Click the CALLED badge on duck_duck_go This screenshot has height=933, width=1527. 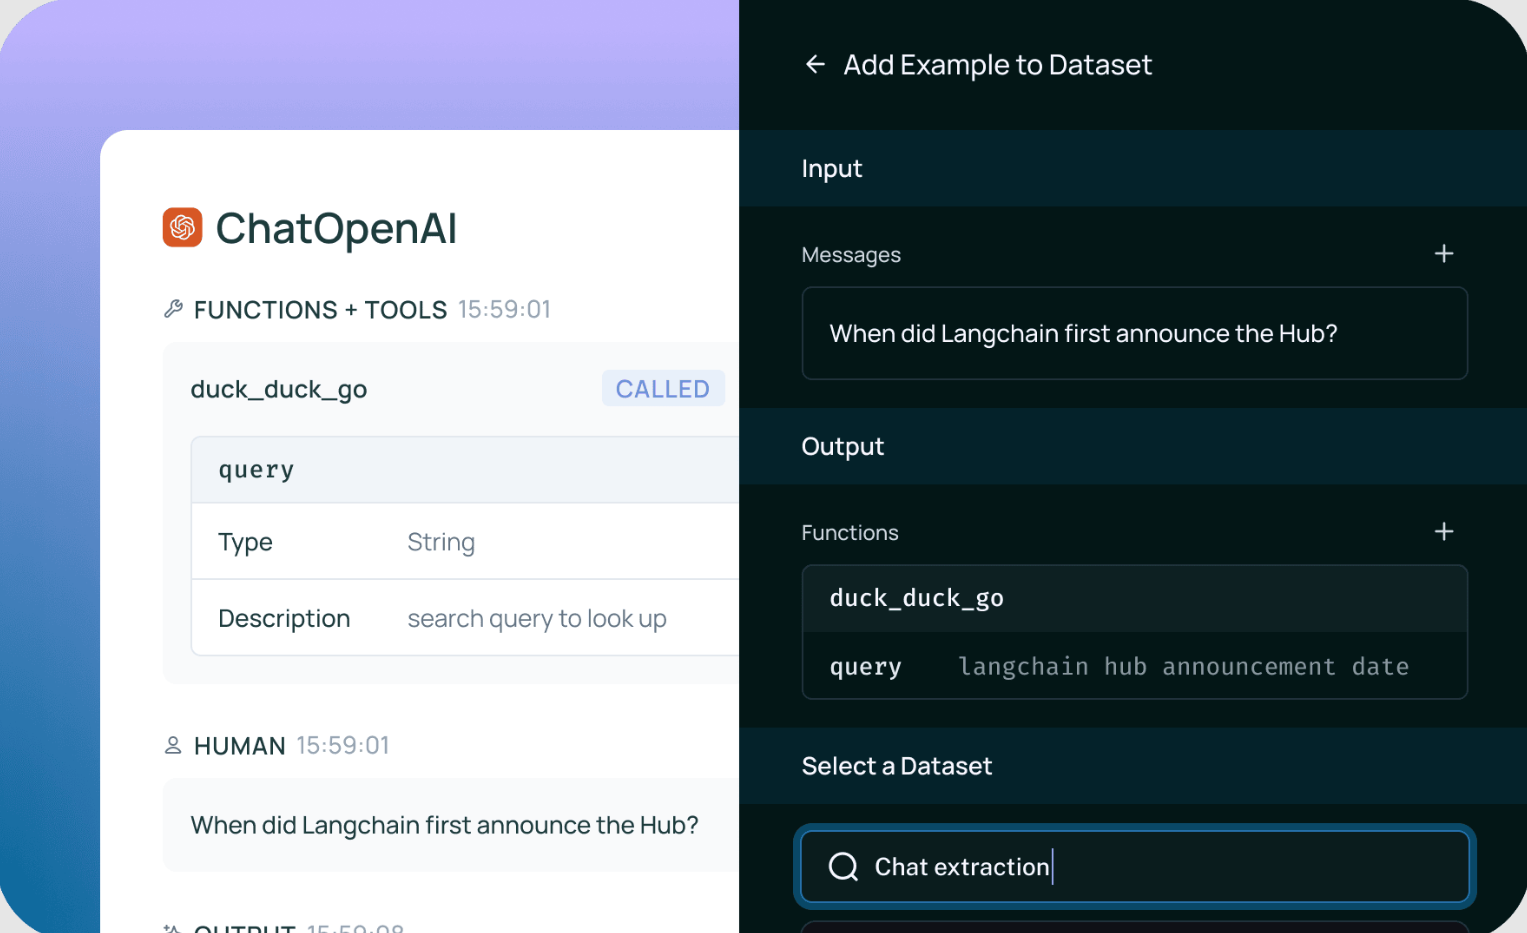pos(663,389)
